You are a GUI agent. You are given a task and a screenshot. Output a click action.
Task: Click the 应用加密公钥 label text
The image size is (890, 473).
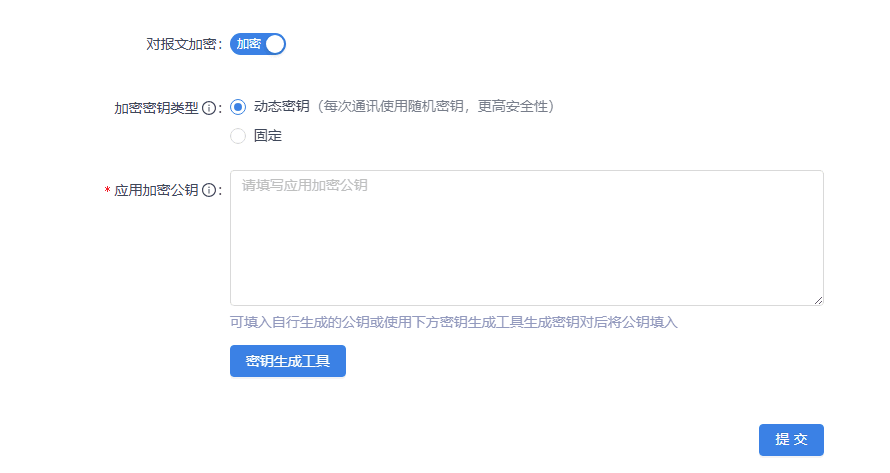point(156,190)
